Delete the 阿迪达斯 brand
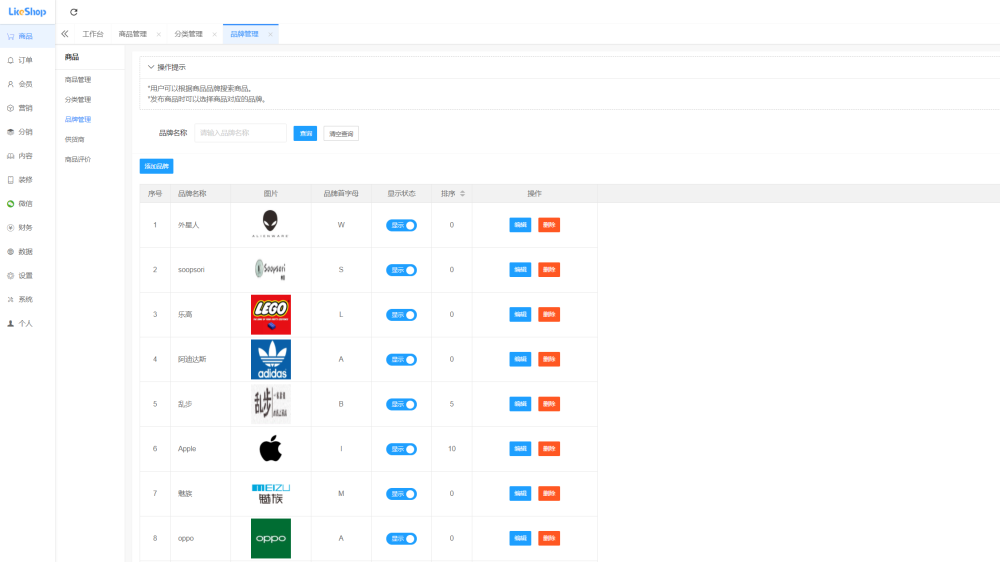1000x562 pixels. (x=549, y=359)
